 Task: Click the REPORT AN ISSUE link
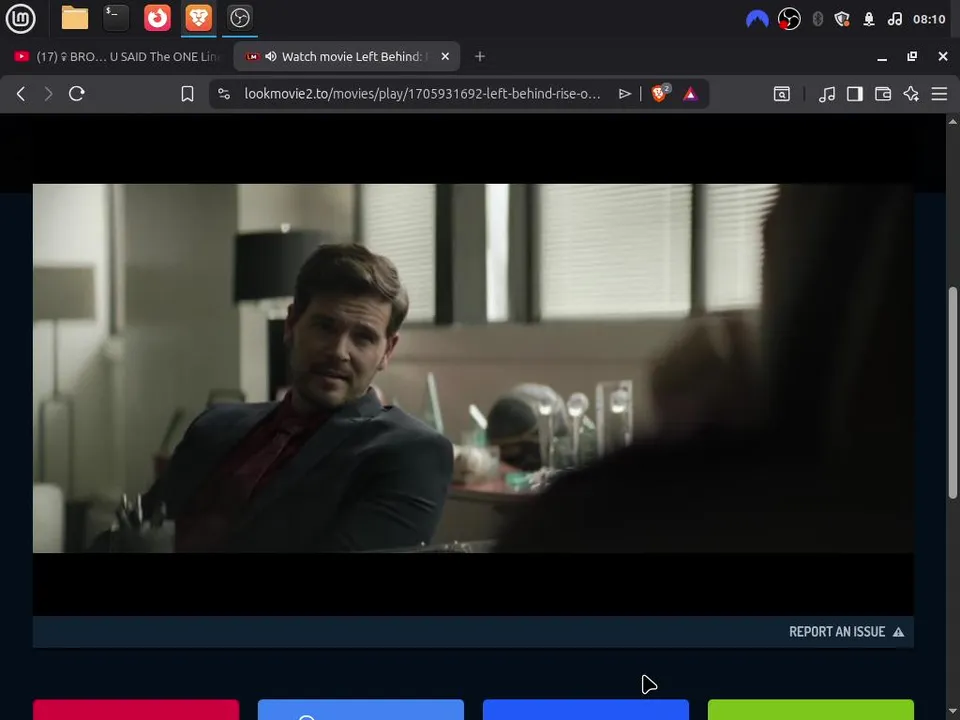point(846,632)
